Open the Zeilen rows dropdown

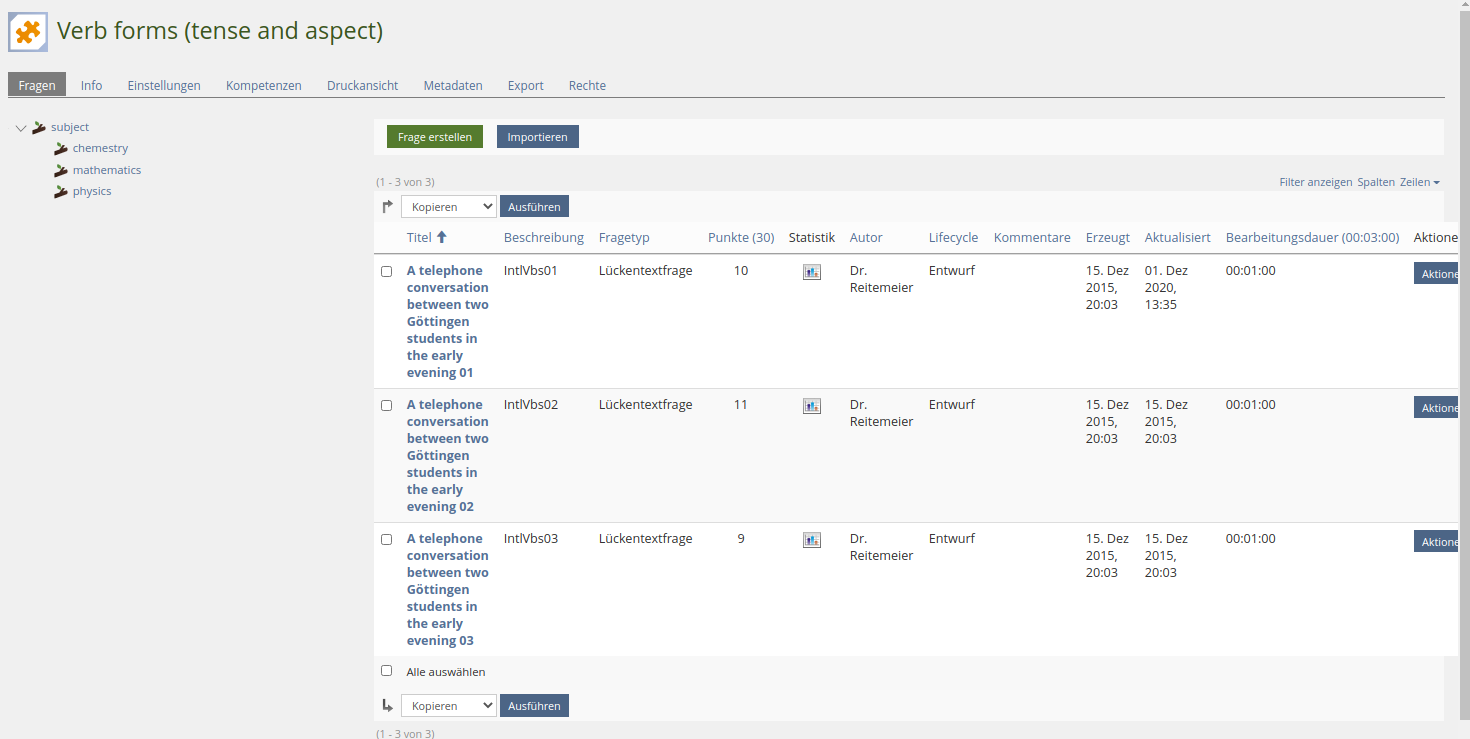tap(1419, 183)
